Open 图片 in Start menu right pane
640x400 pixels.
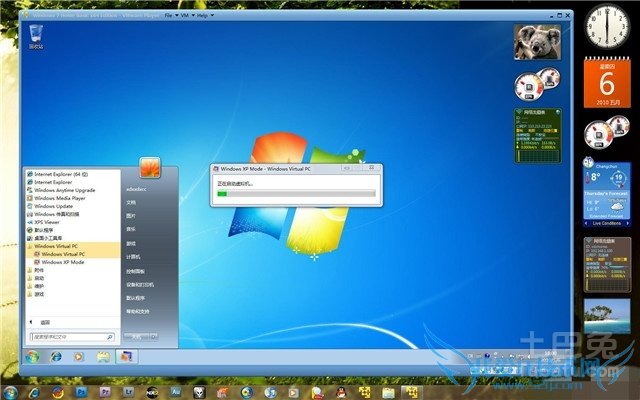pyautogui.click(x=131, y=216)
